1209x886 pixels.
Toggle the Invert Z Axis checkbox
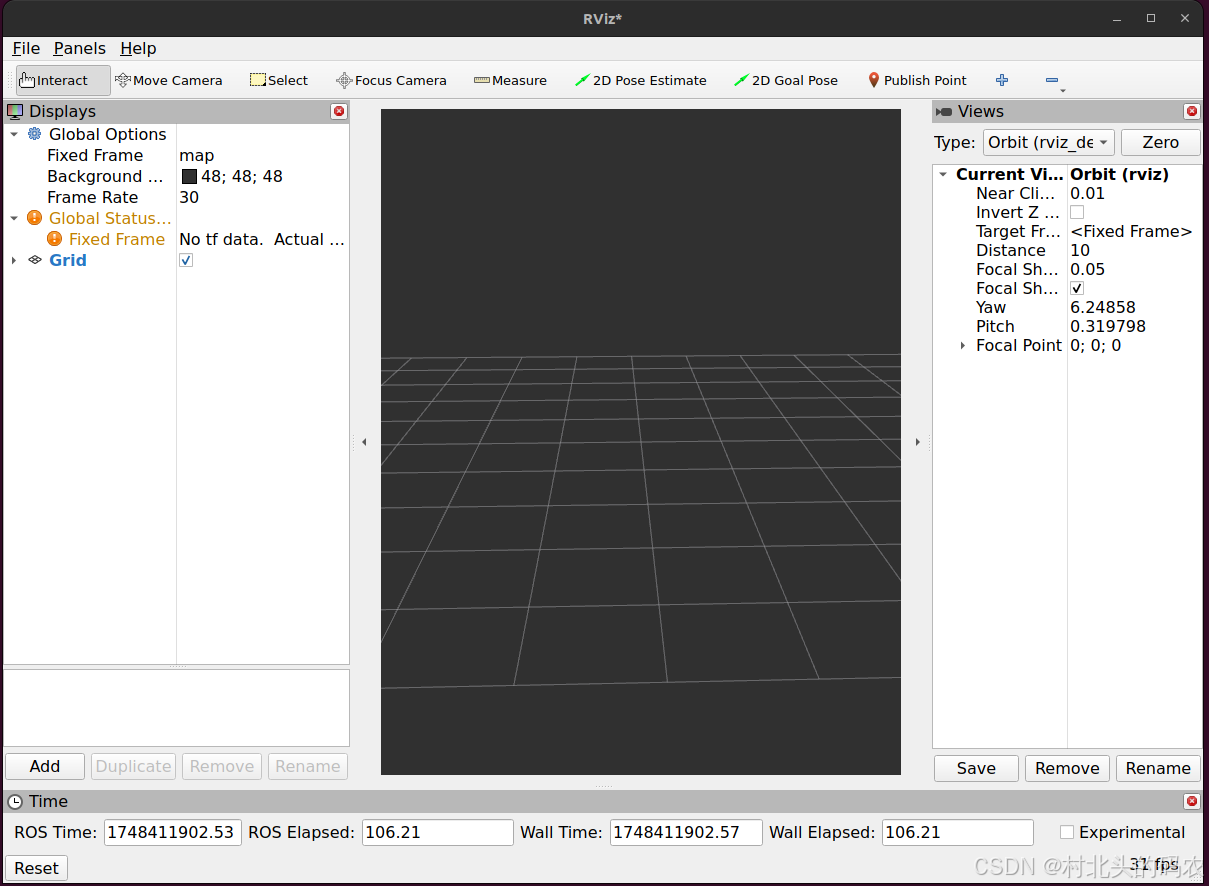click(1077, 212)
